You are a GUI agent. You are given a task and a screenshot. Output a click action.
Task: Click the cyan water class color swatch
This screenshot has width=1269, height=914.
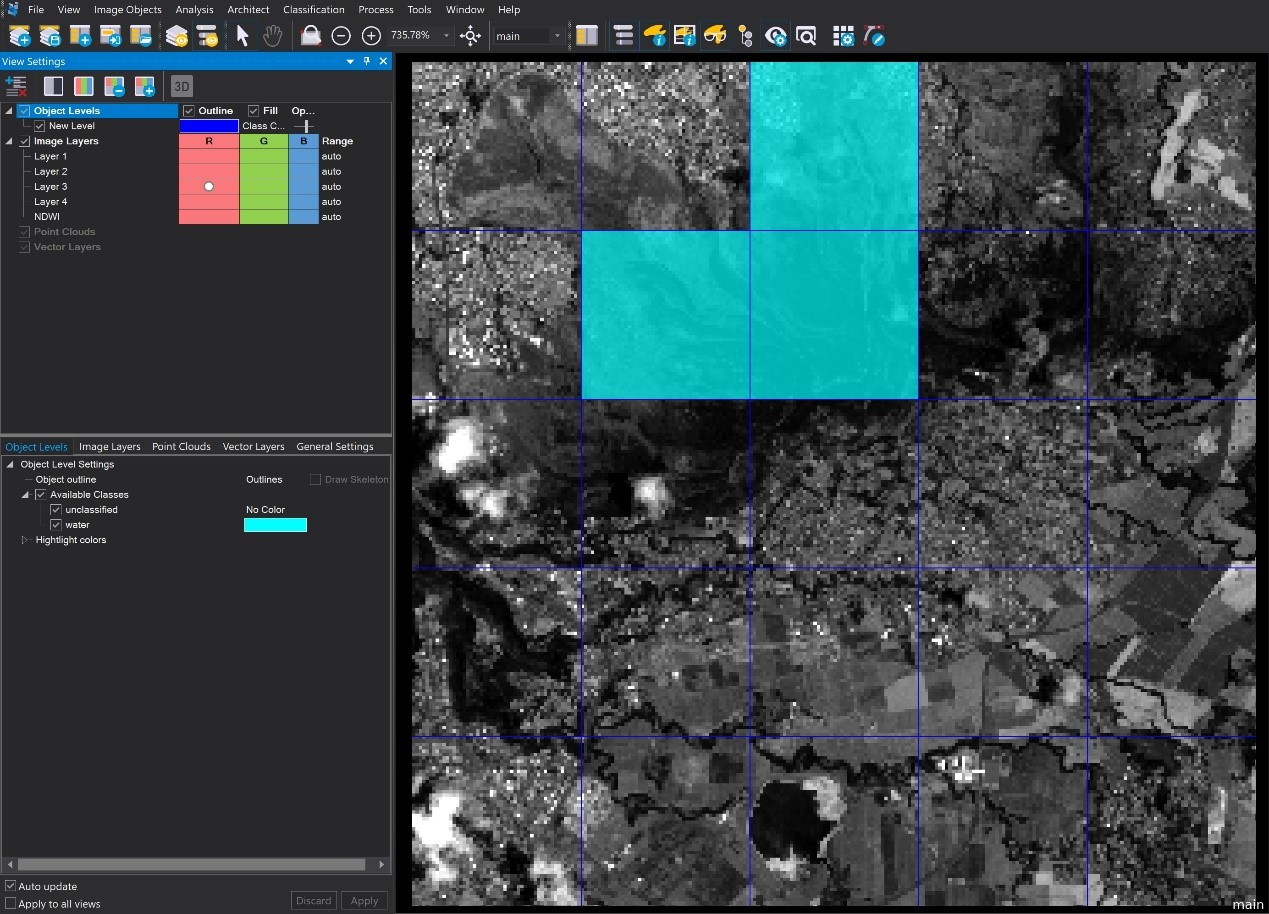[275, 525]
